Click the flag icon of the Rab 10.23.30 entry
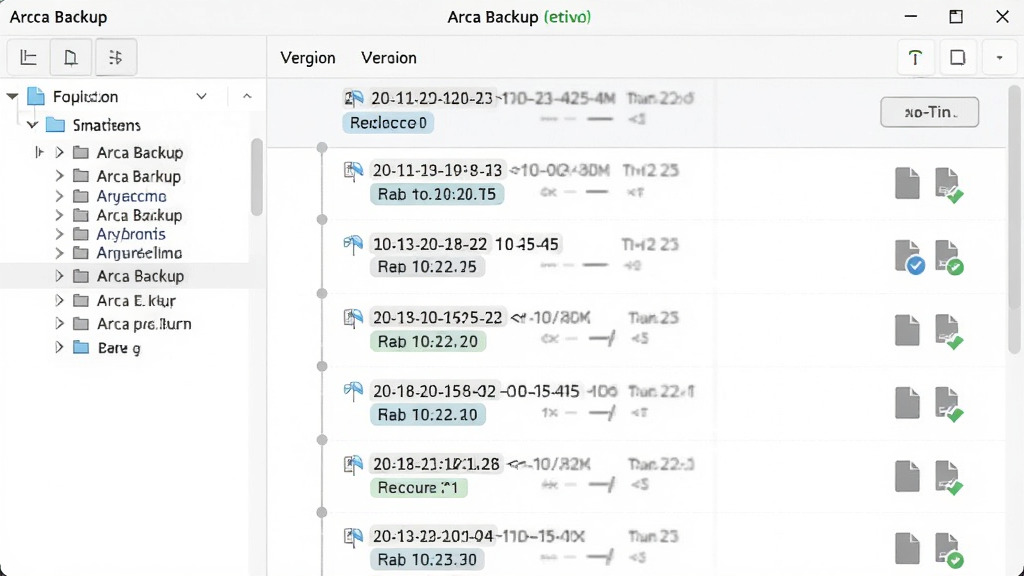 click(x=353, y=537)
